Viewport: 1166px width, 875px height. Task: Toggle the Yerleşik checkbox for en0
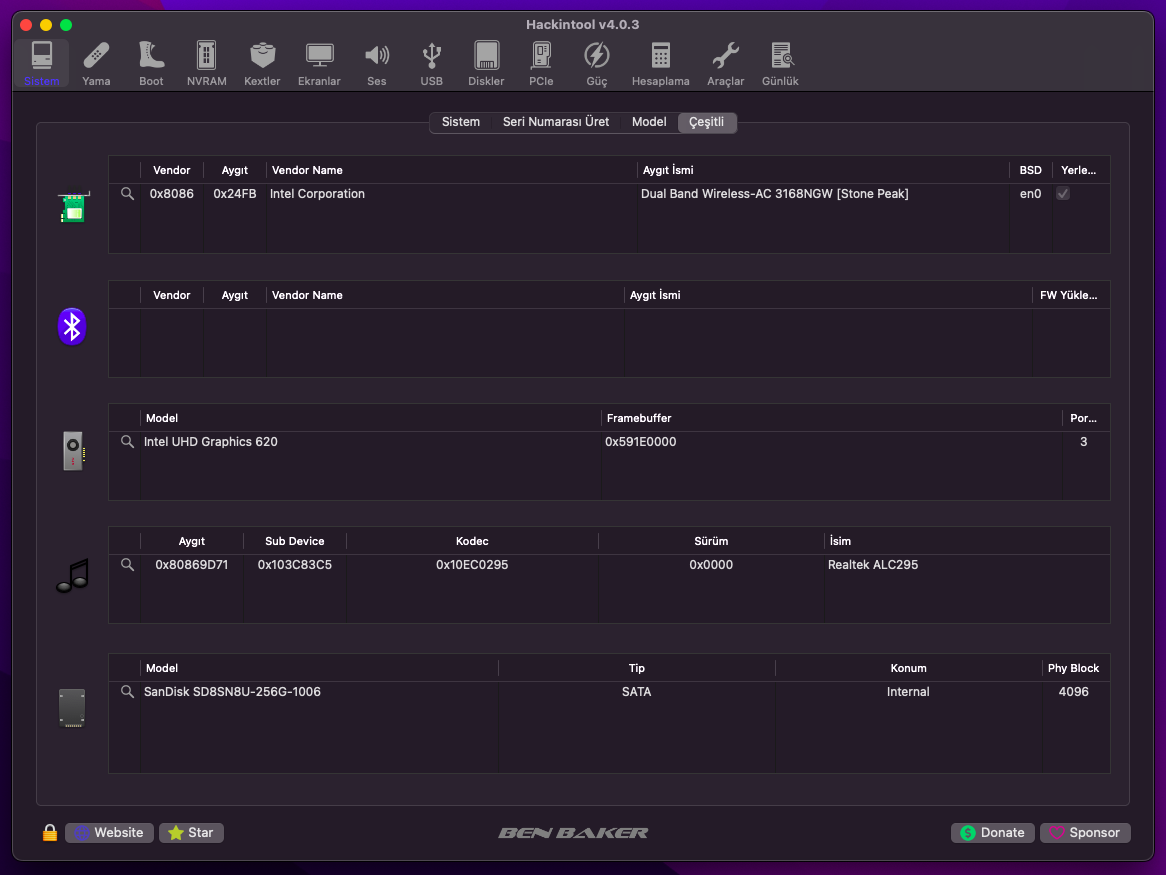coord(1063,194)
